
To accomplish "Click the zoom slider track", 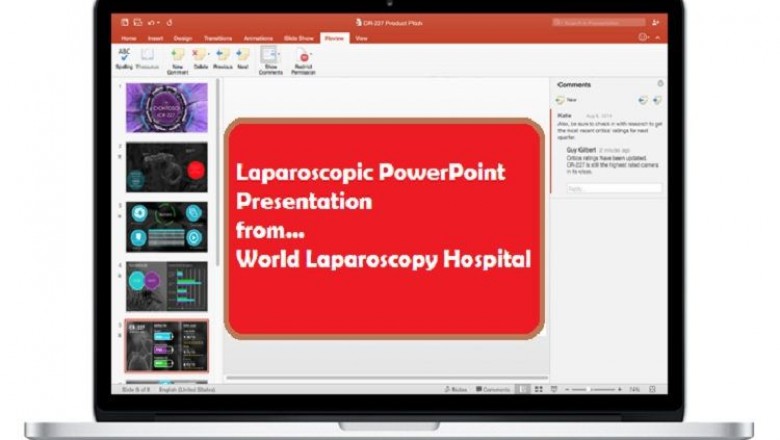I will click(593, 390).
